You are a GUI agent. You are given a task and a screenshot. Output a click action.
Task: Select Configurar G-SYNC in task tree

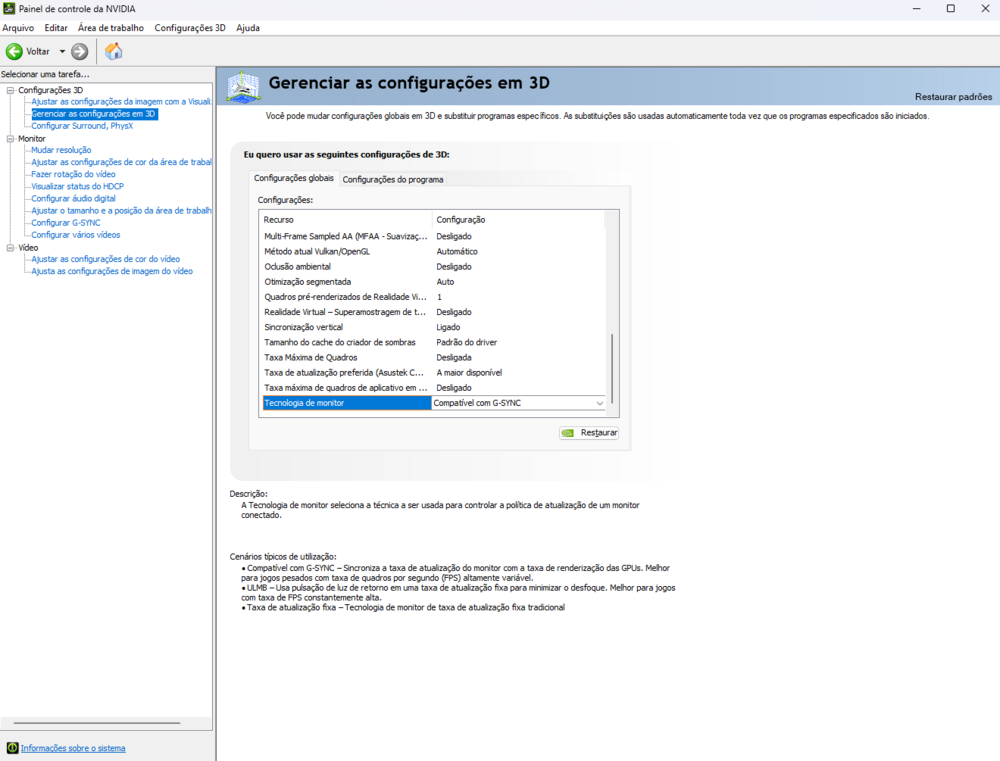[x=65, y=222]
